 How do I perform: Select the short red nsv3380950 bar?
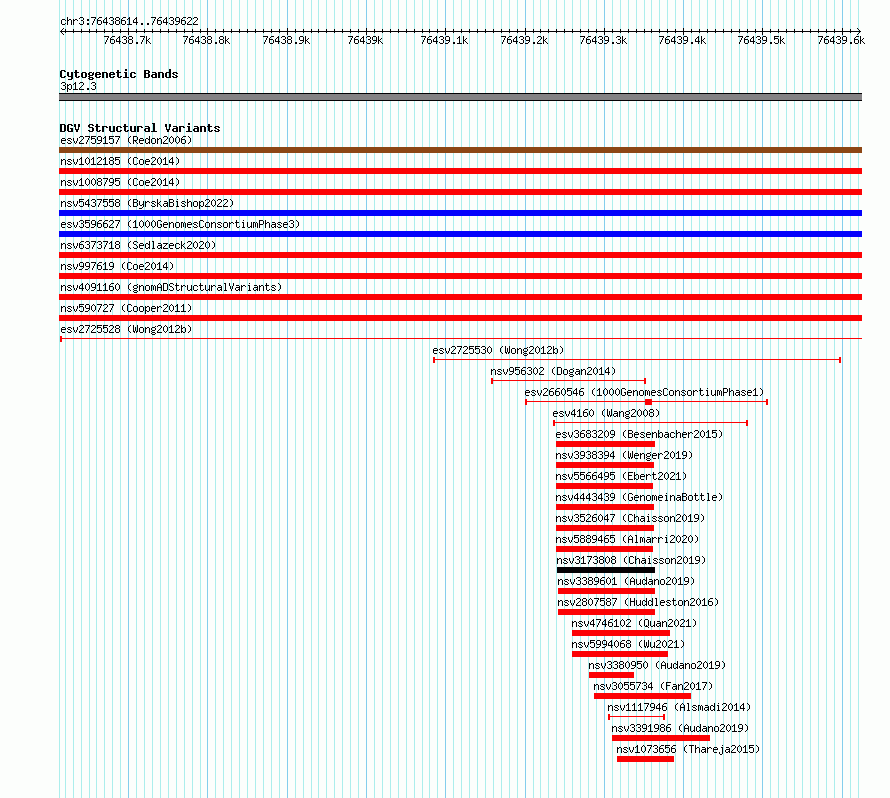[611, 675]
